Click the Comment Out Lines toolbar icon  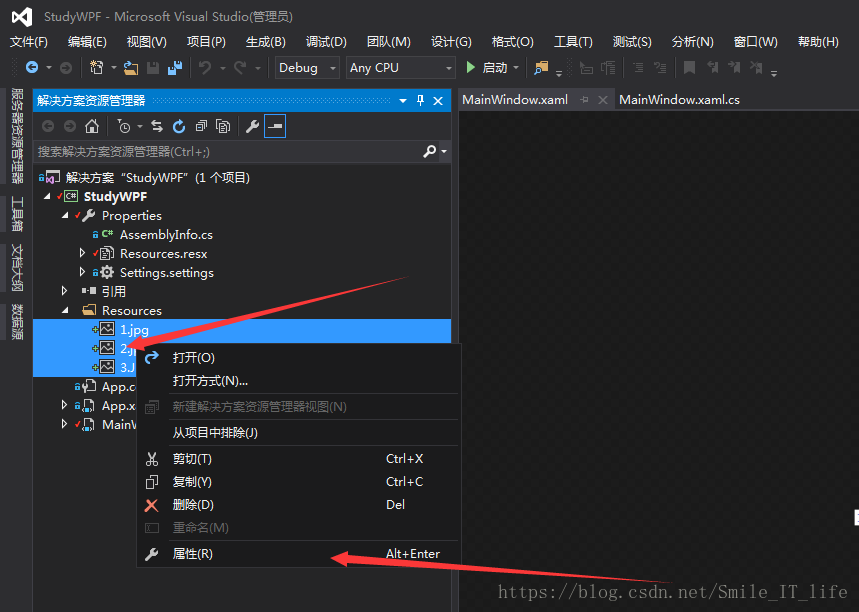[x=638, y=67]
